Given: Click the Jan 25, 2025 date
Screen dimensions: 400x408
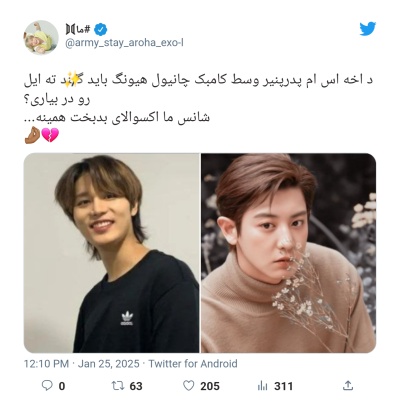Looking at the screenshot, I should pos(109,363).
